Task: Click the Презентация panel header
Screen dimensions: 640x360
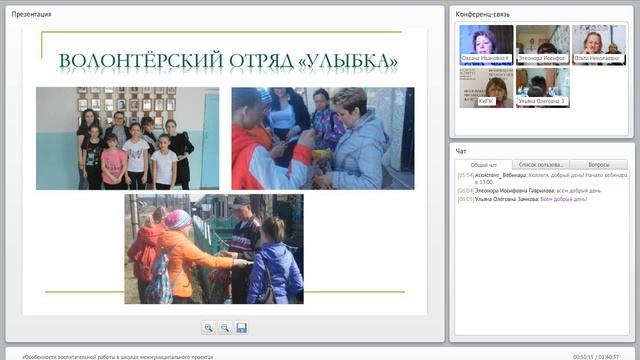Action: pyautogui.click(x=31, y=14)
